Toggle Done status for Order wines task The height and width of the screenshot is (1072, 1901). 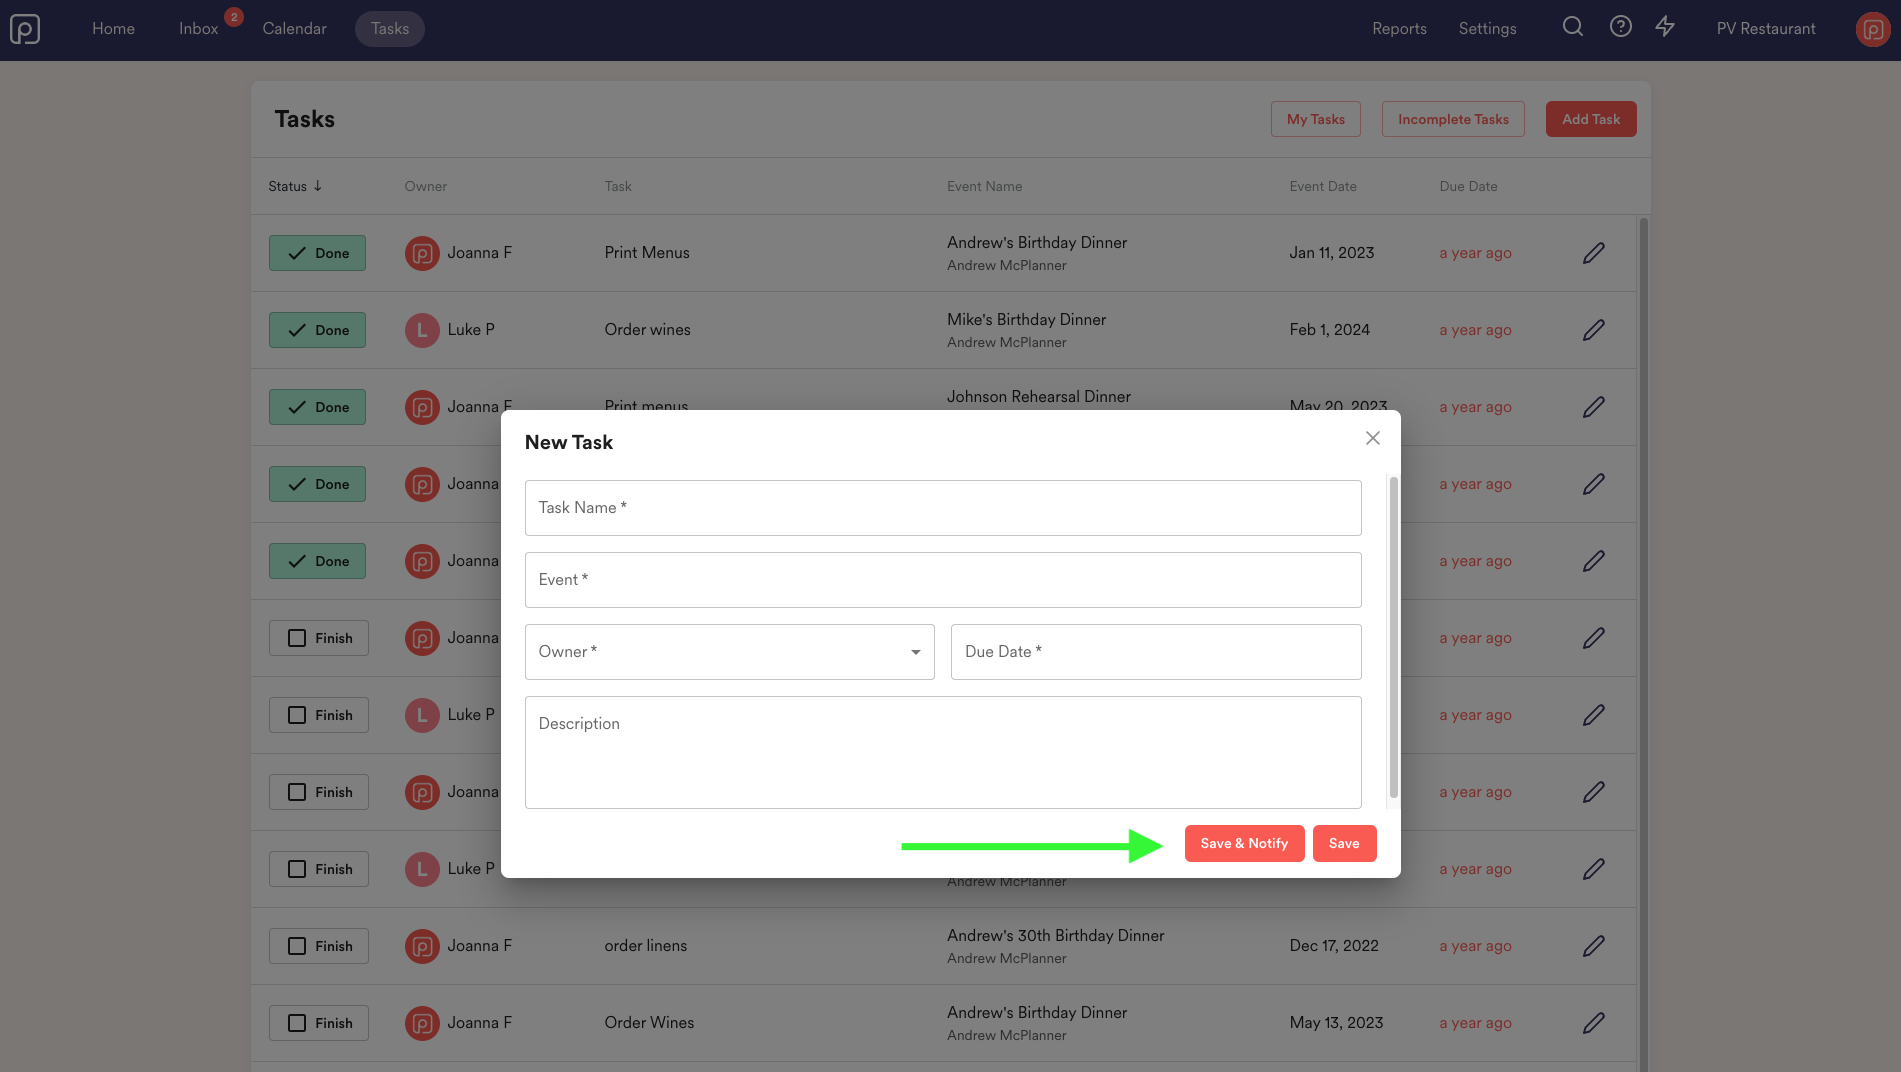click(317, 330)
